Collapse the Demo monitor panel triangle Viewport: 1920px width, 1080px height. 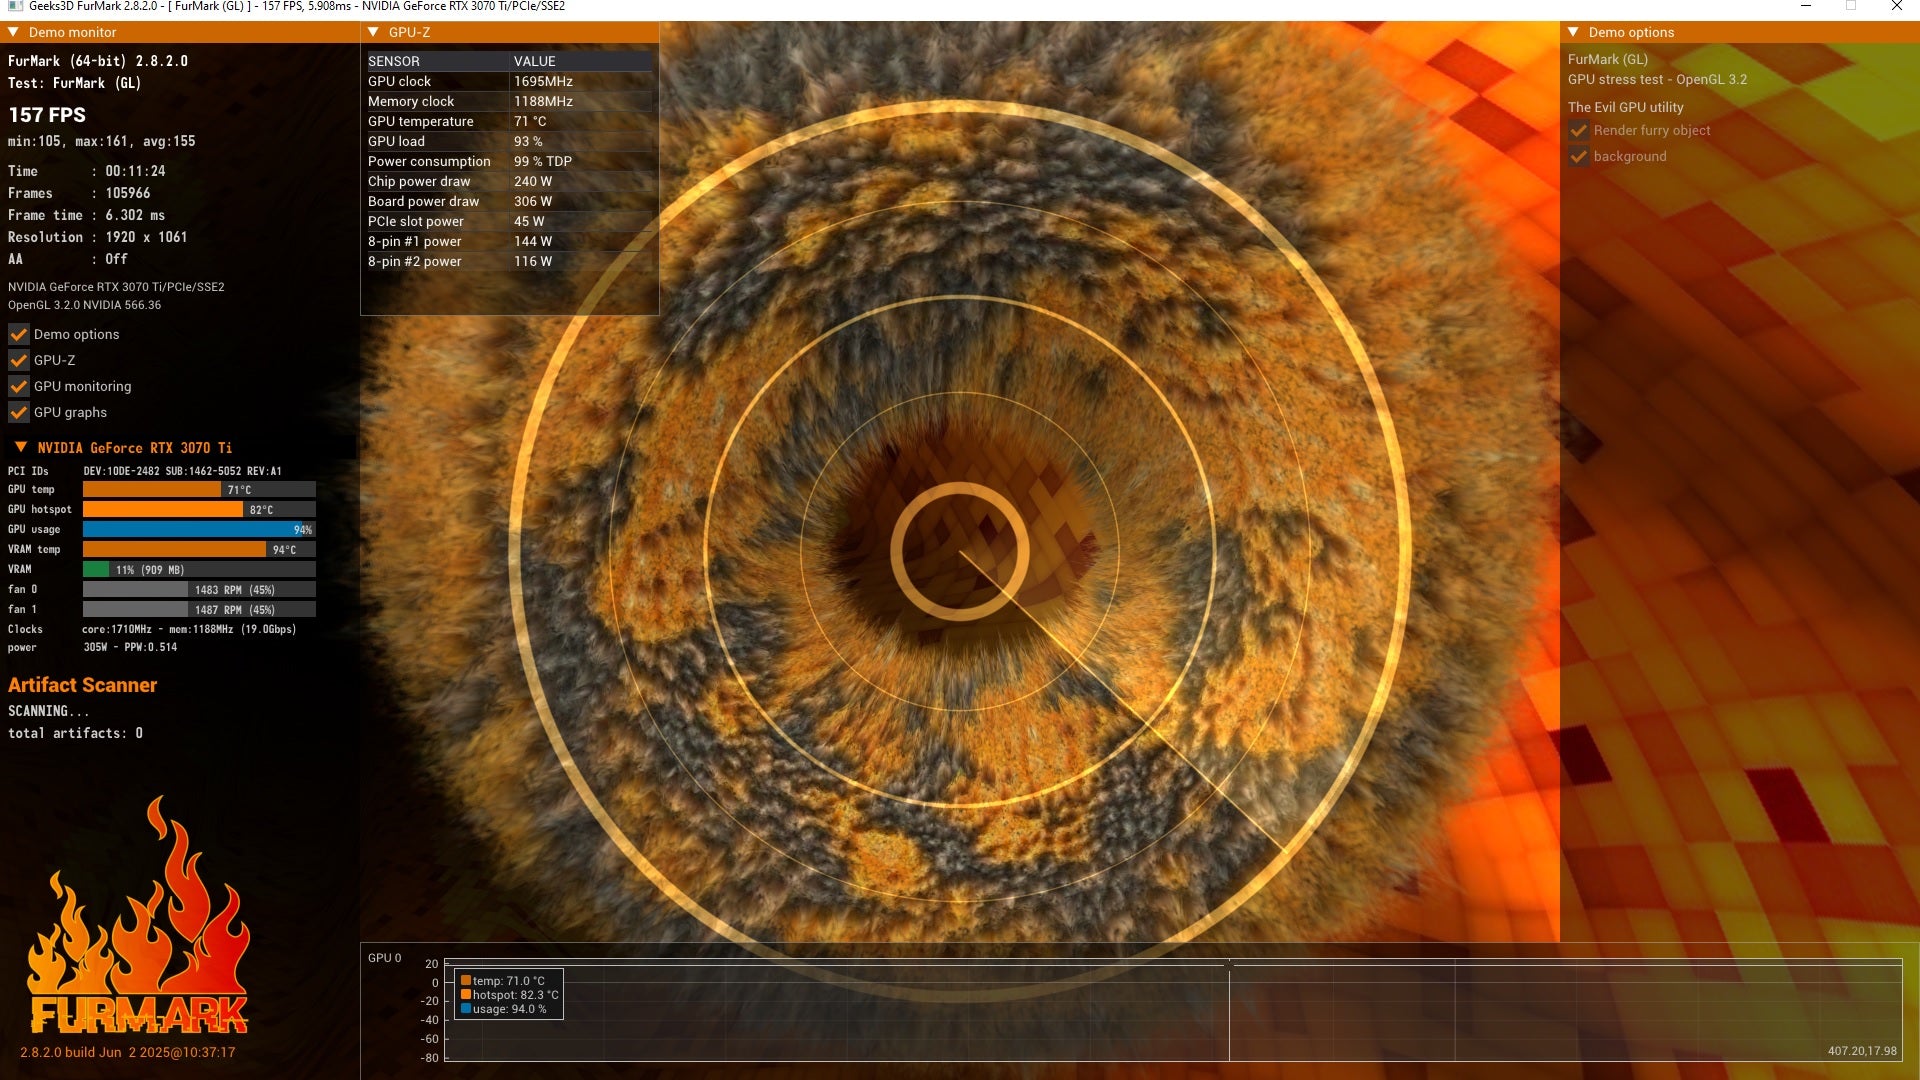click(x=13, y=32)
